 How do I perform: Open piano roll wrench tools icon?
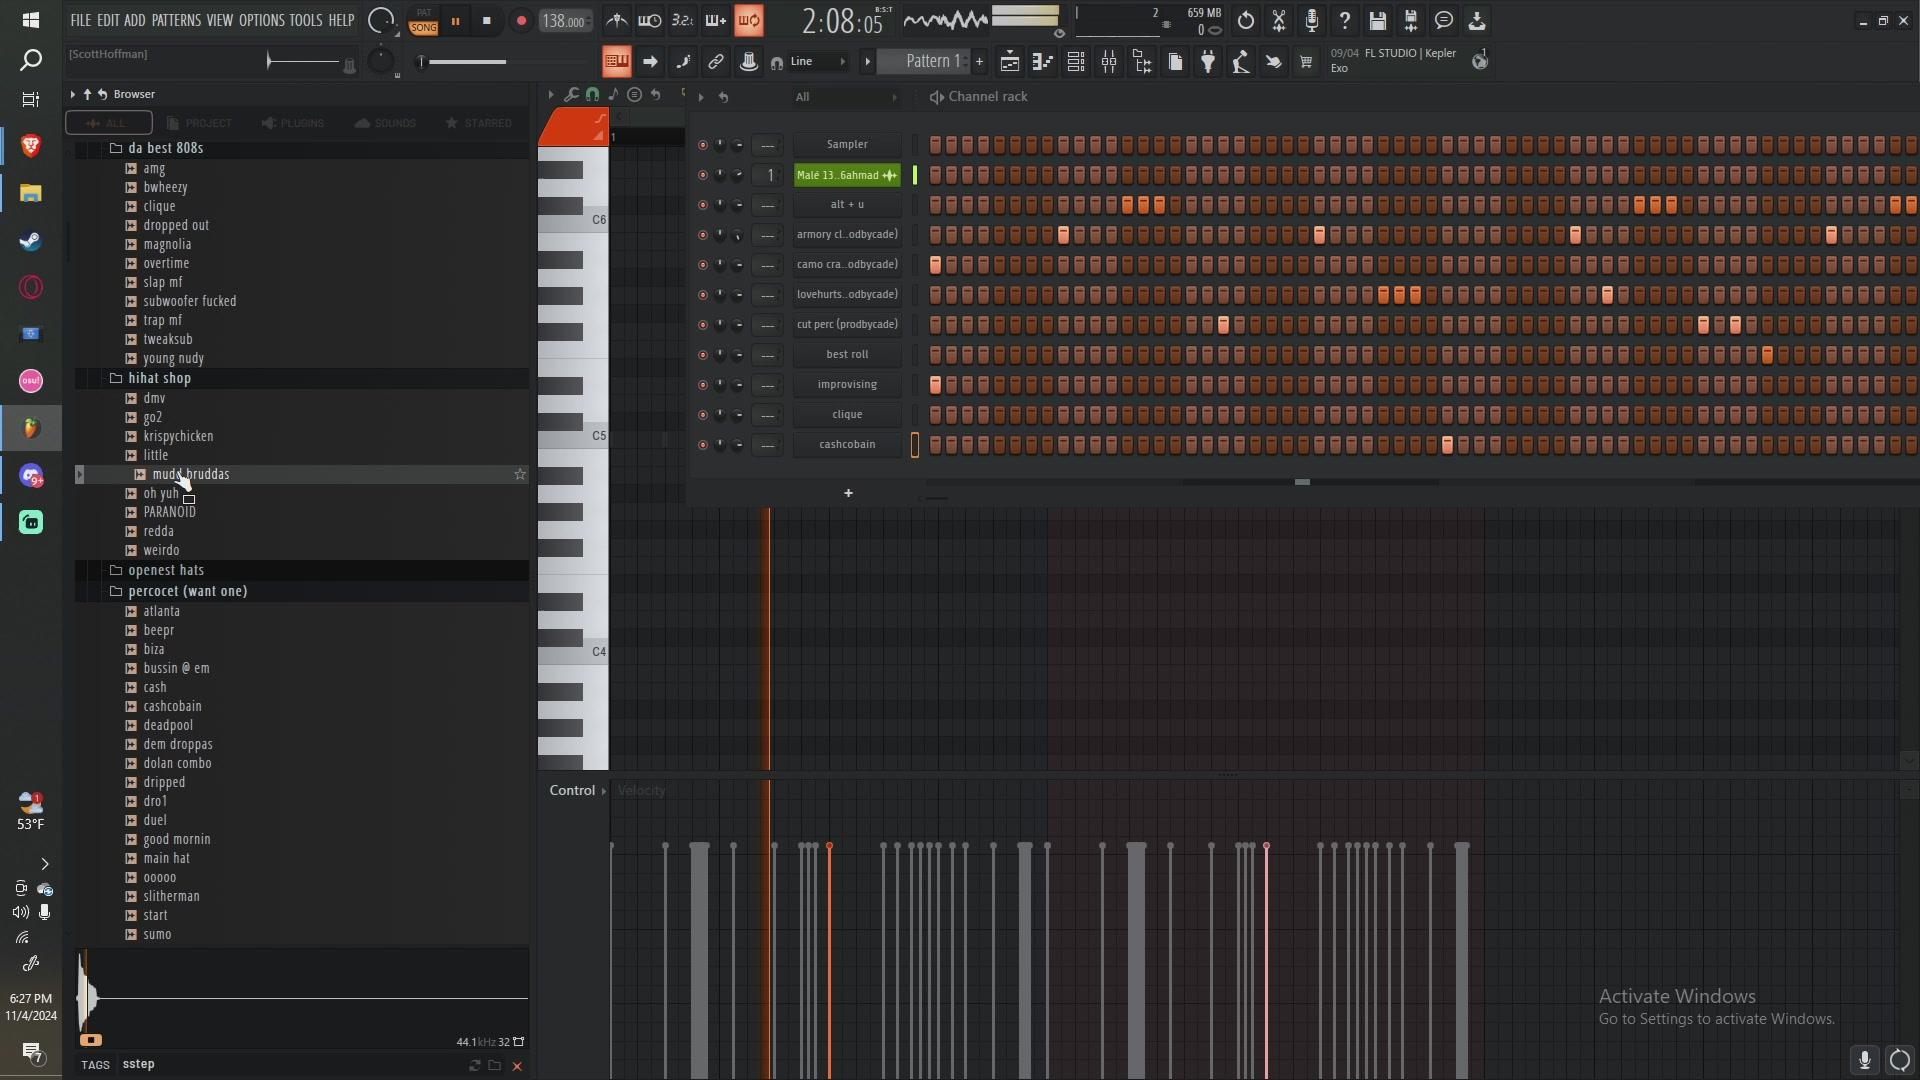pos(571,94)
